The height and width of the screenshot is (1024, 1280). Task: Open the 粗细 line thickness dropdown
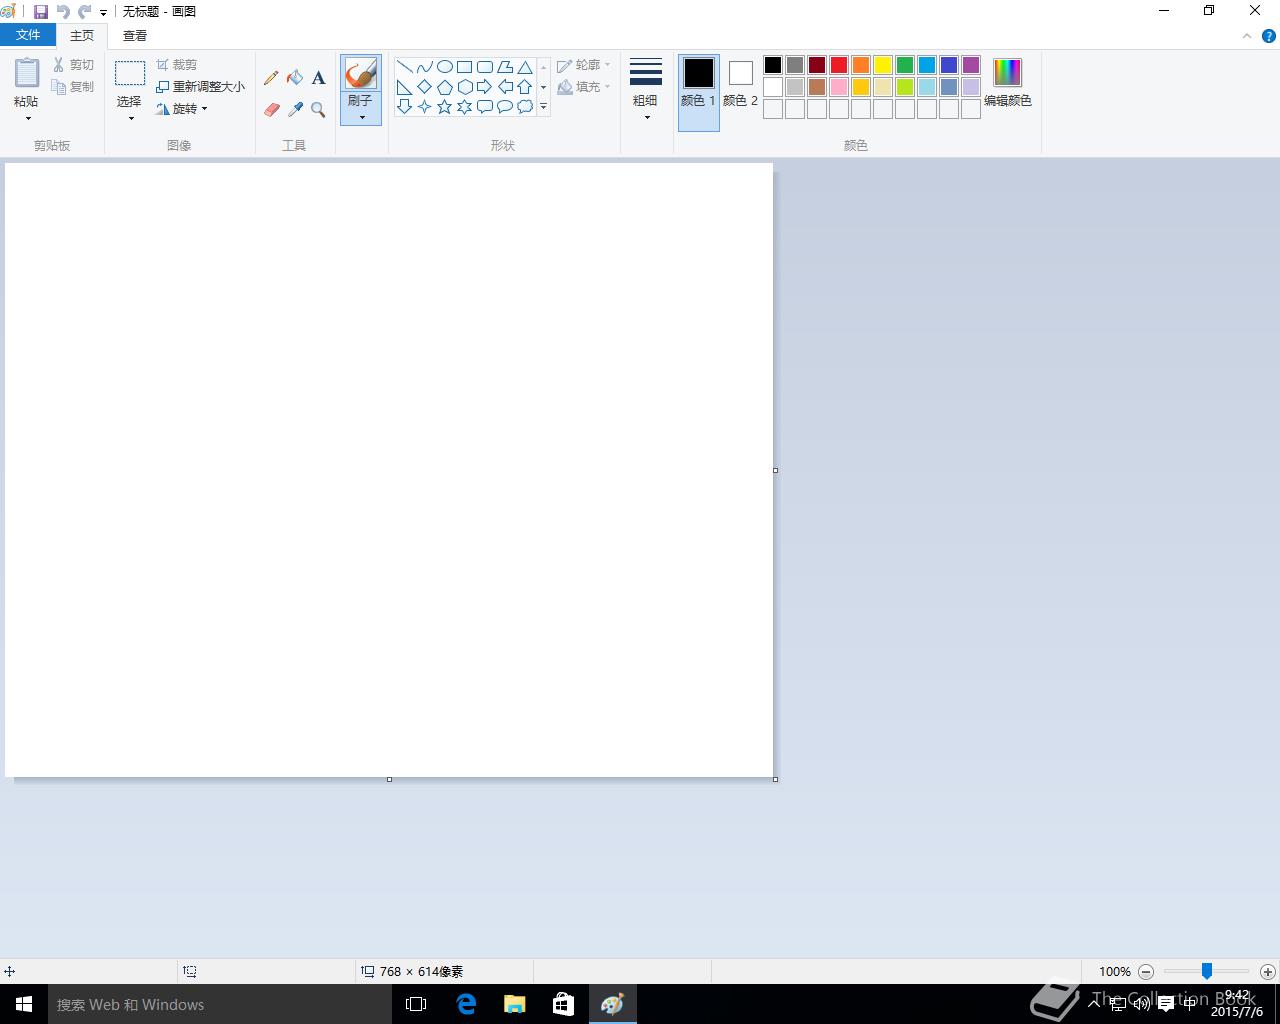click(x=646, y=90)
